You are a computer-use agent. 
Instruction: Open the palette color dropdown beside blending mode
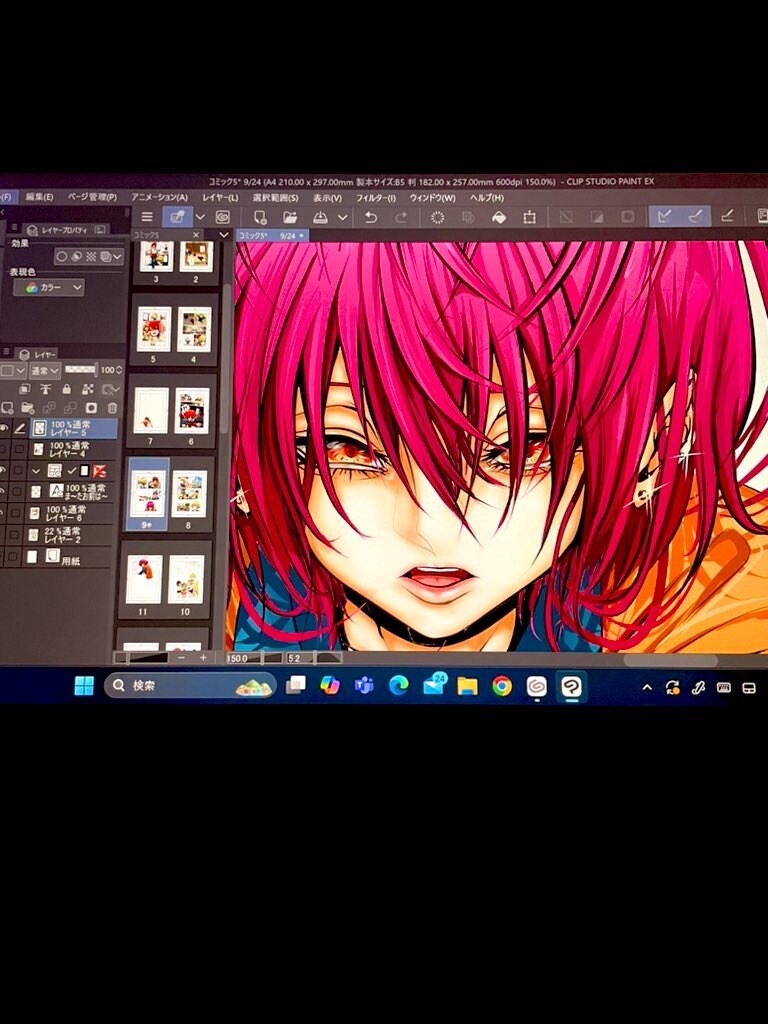tap(12, 370)
